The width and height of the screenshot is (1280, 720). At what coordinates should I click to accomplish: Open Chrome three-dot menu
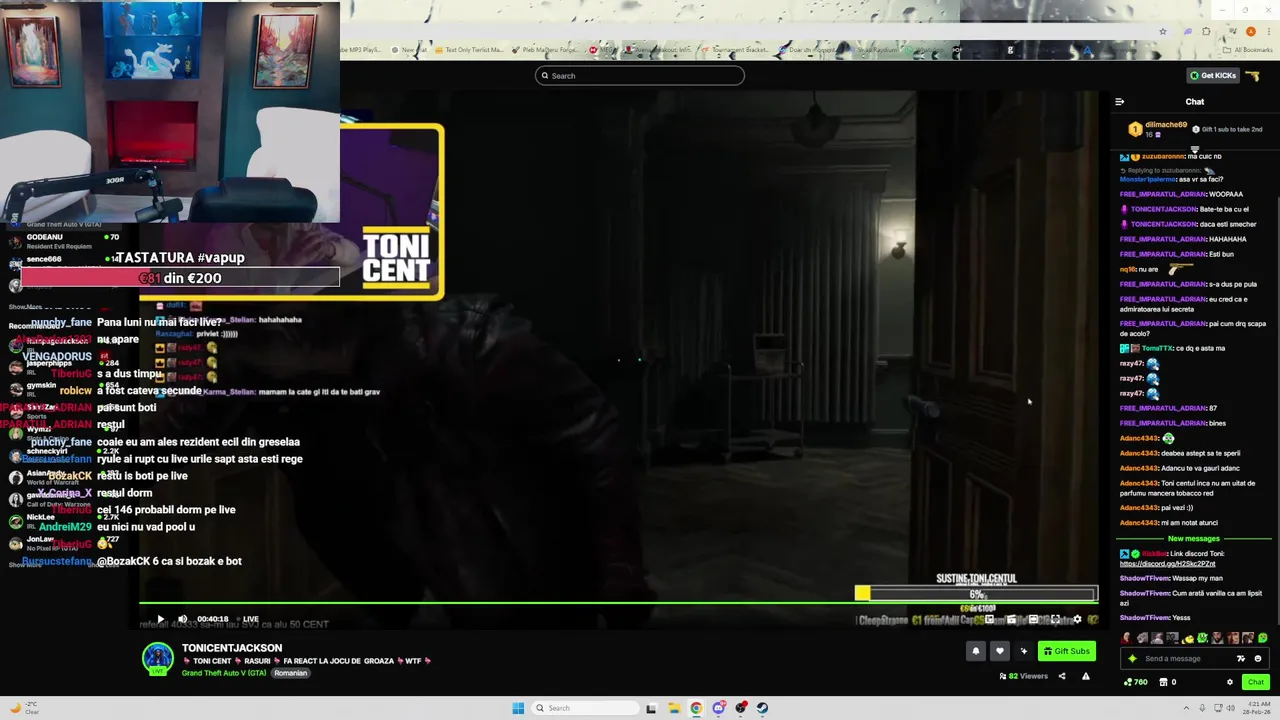1269,31
